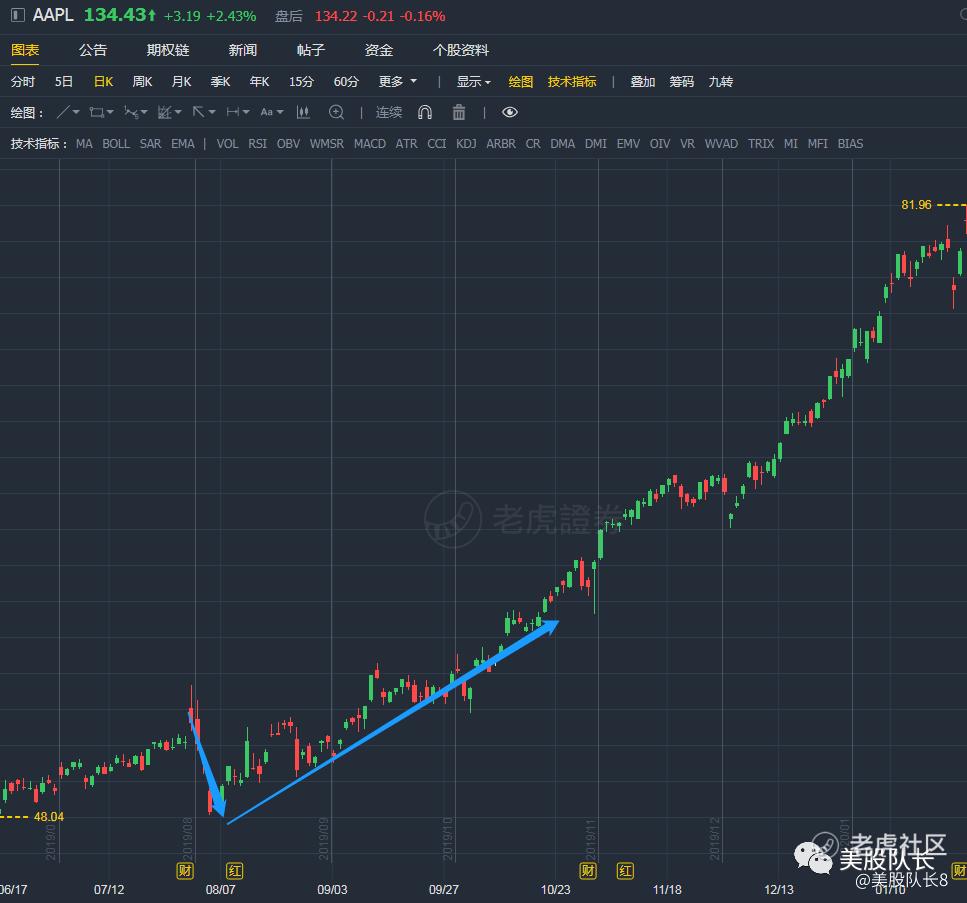Expand the 显示 display dropdown
The width and height of the screenshot is (967, 903).
(474, 81)
